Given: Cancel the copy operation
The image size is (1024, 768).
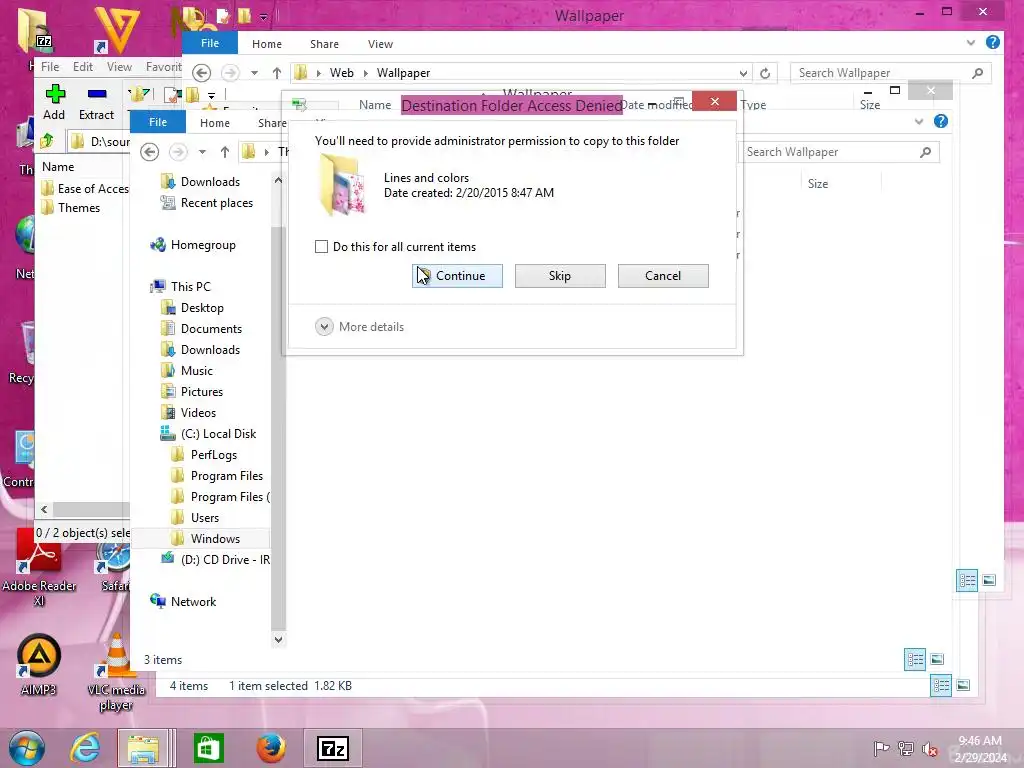Looking at the screenshot, I should [663, 276].
